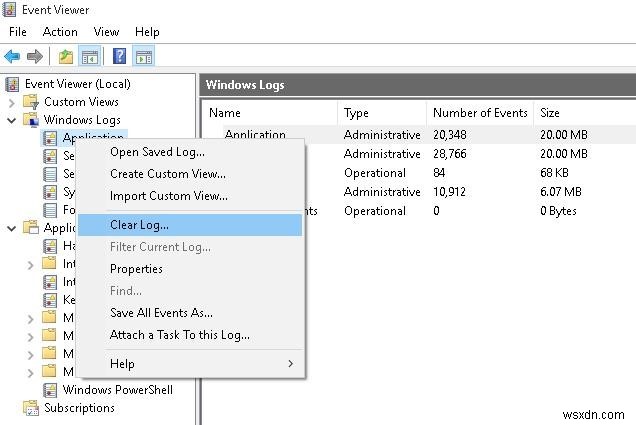The image size is (636, 425).
Task: Choose Properties in context menu
Action: (x=190, y=269)
